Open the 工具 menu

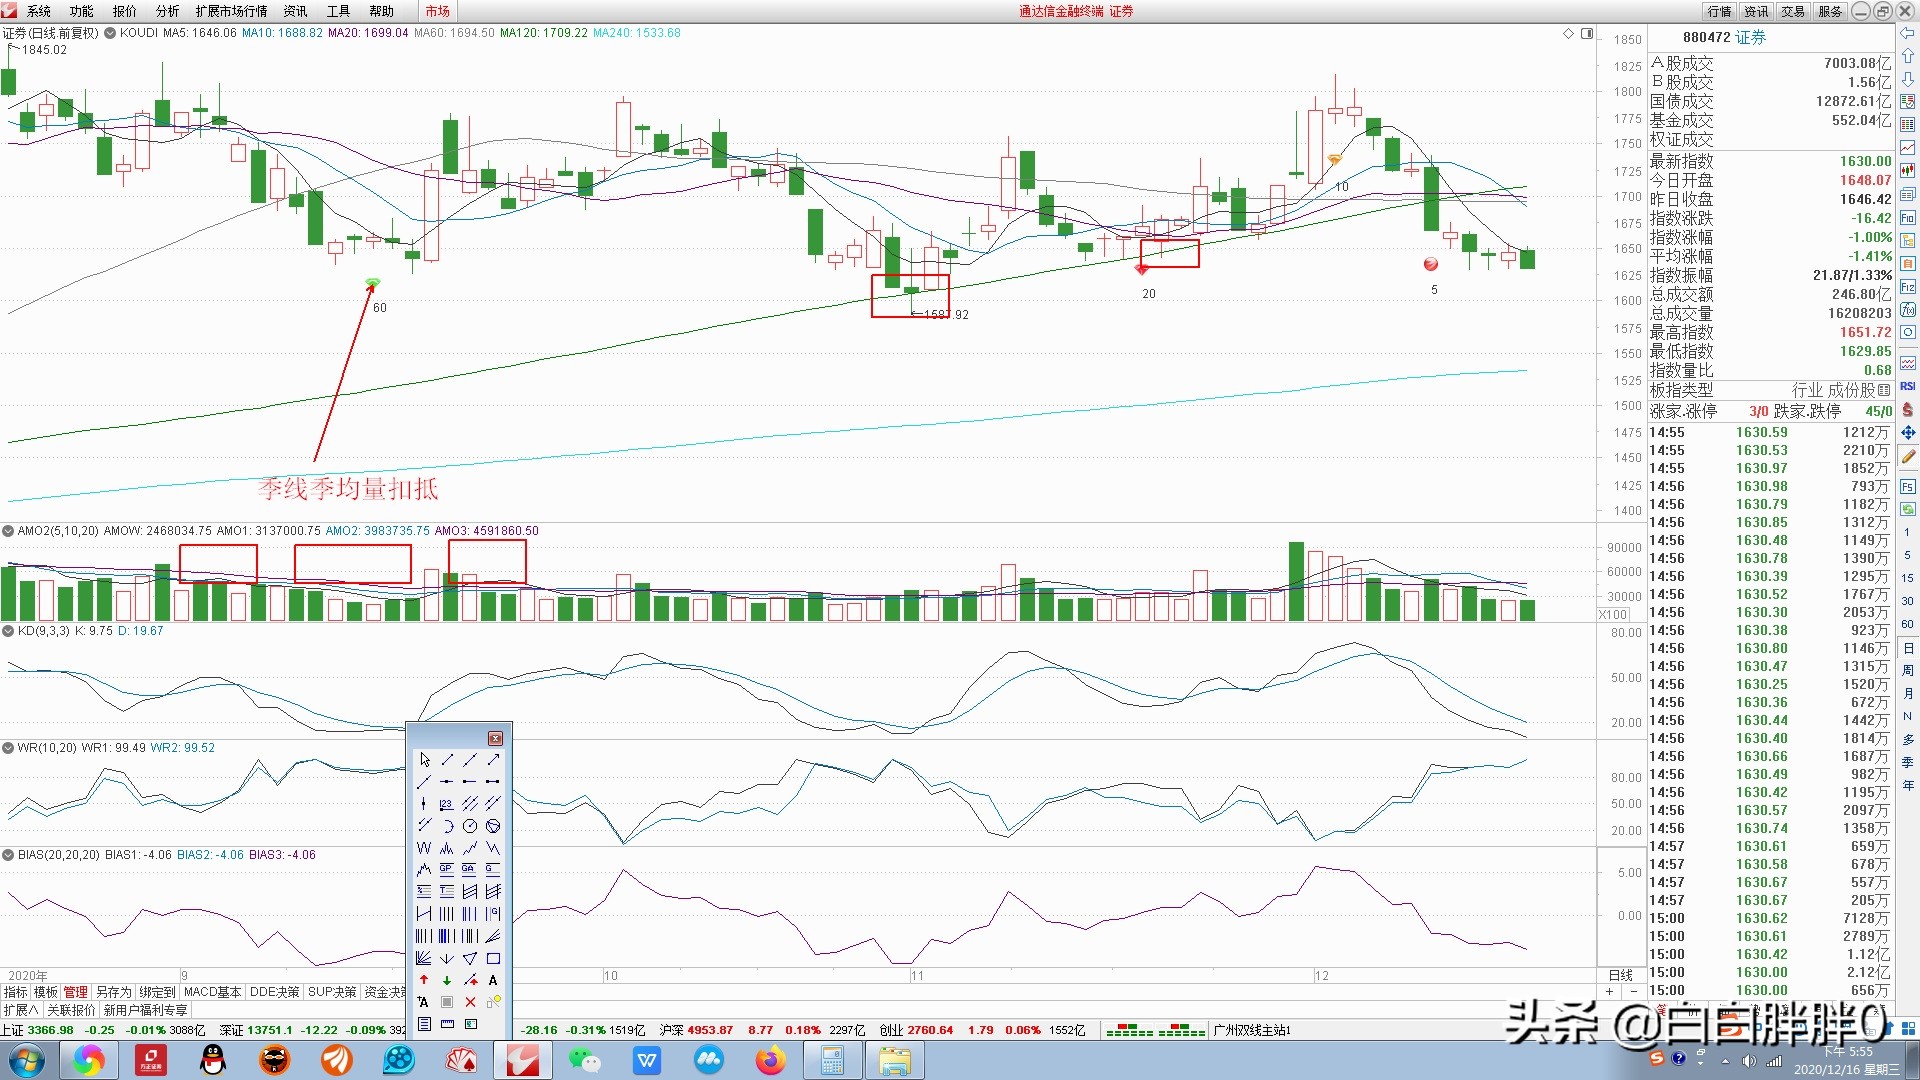coord(338,11)
